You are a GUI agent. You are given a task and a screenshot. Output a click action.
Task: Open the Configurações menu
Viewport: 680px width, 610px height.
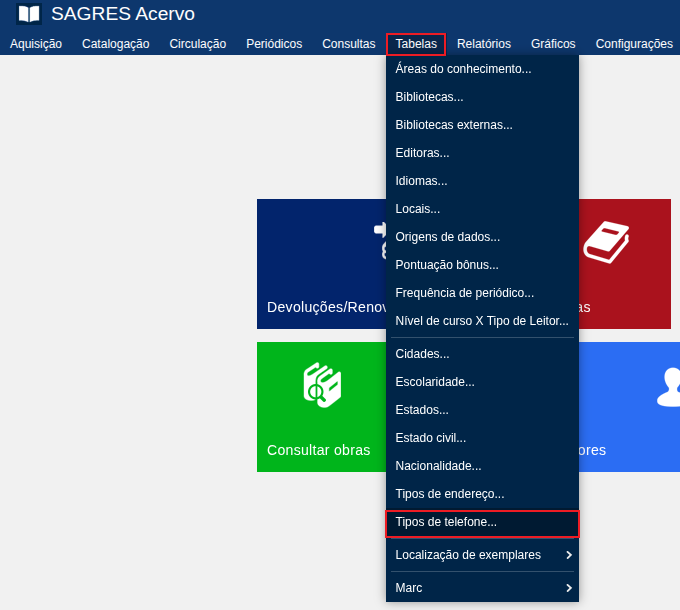pos(634,44)
